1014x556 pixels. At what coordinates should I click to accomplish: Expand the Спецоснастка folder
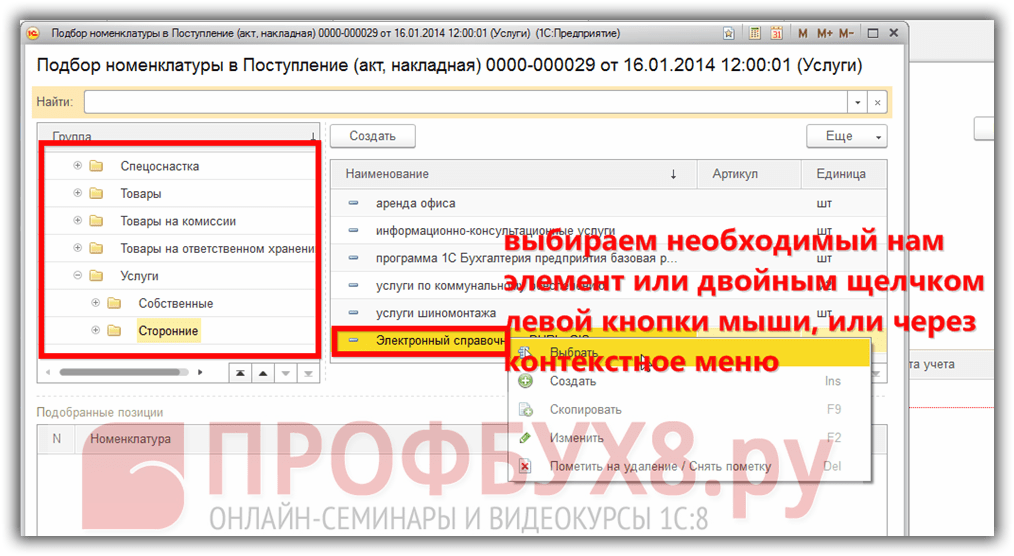point(78,166)
